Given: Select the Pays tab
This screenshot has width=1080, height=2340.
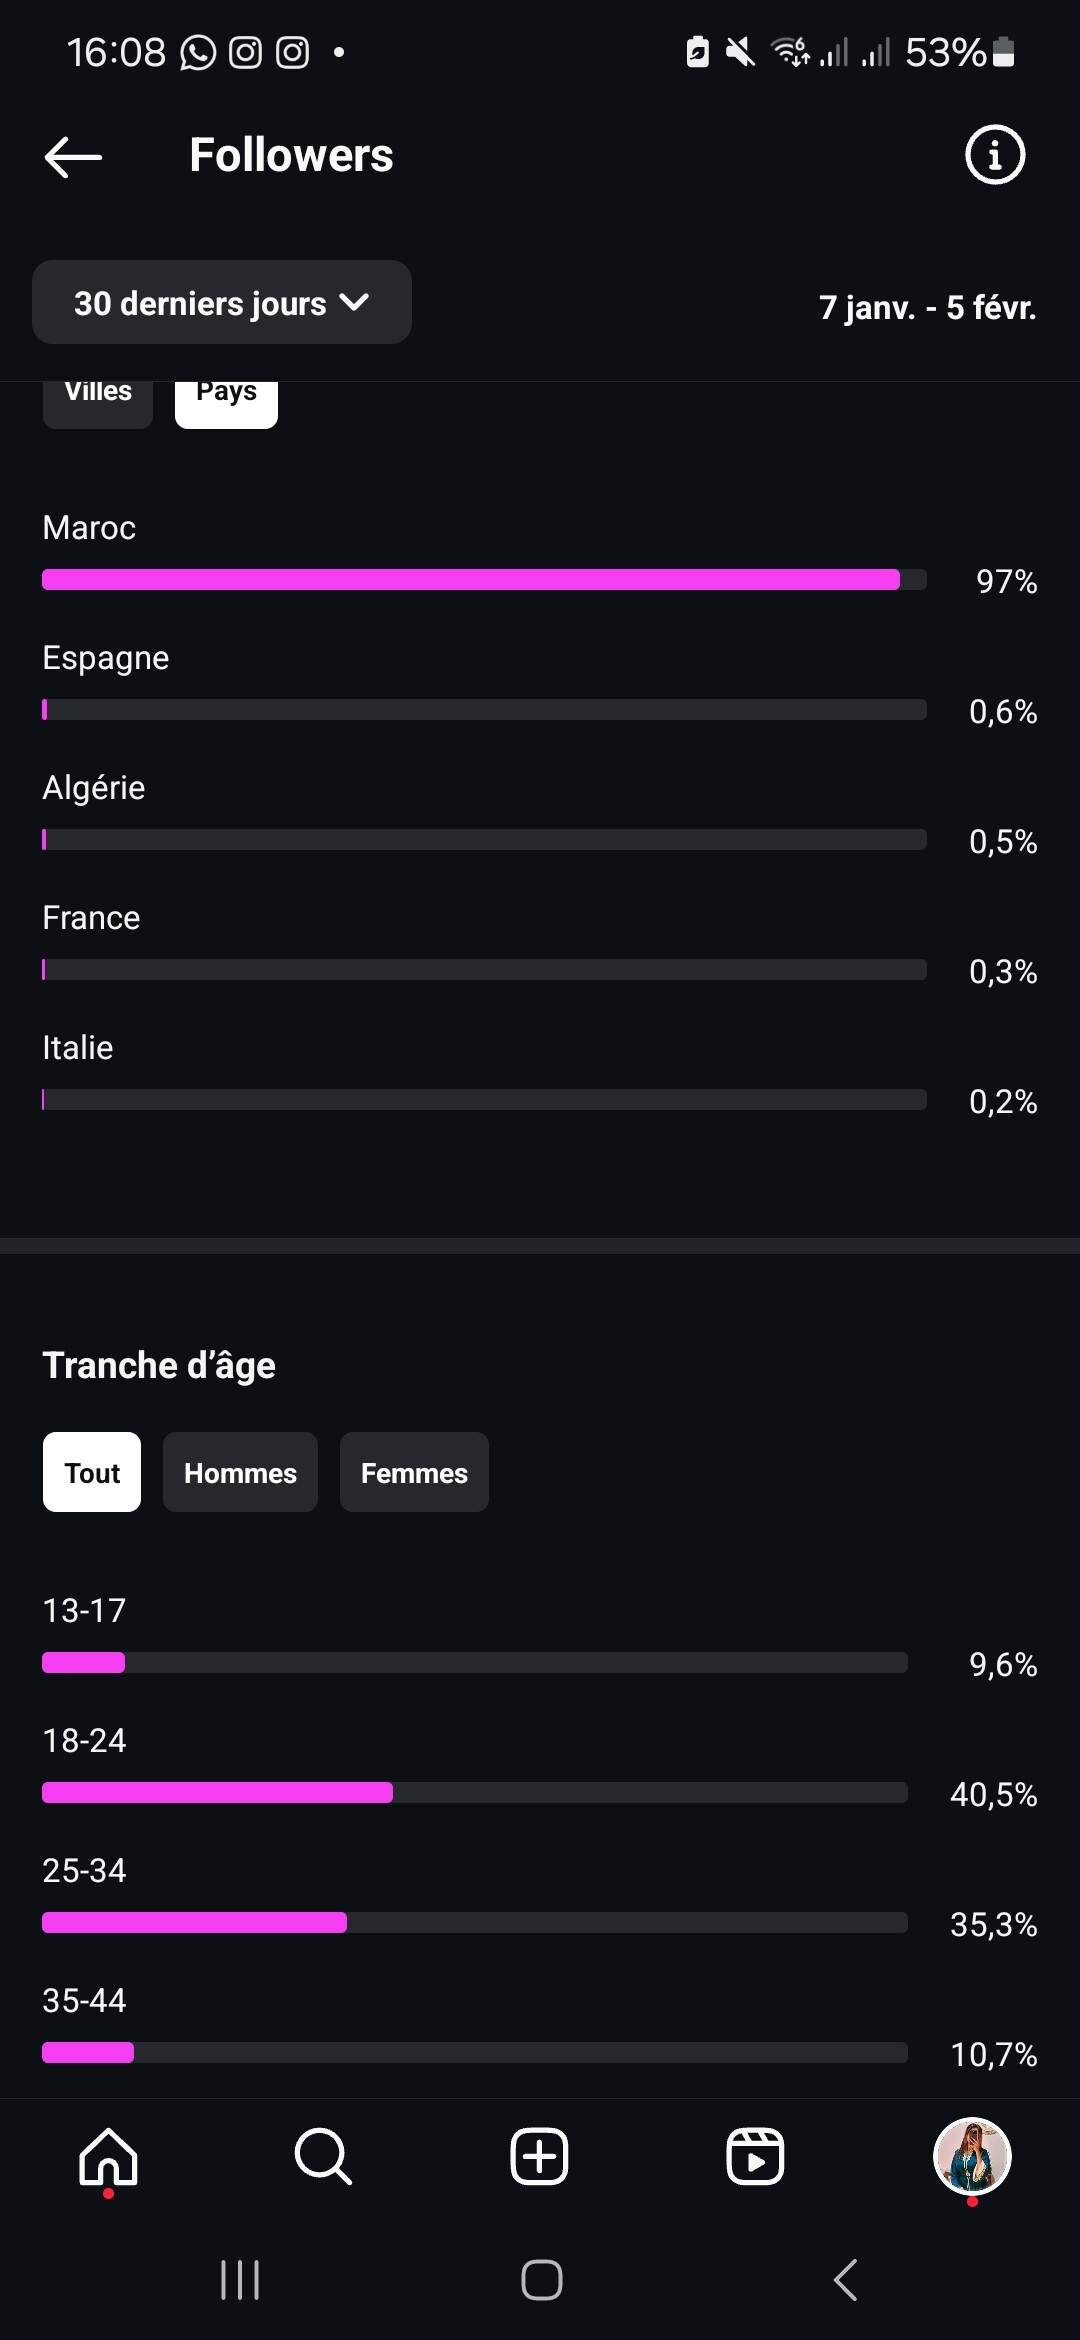Looking at the screenshot, I should click(226, 399).
